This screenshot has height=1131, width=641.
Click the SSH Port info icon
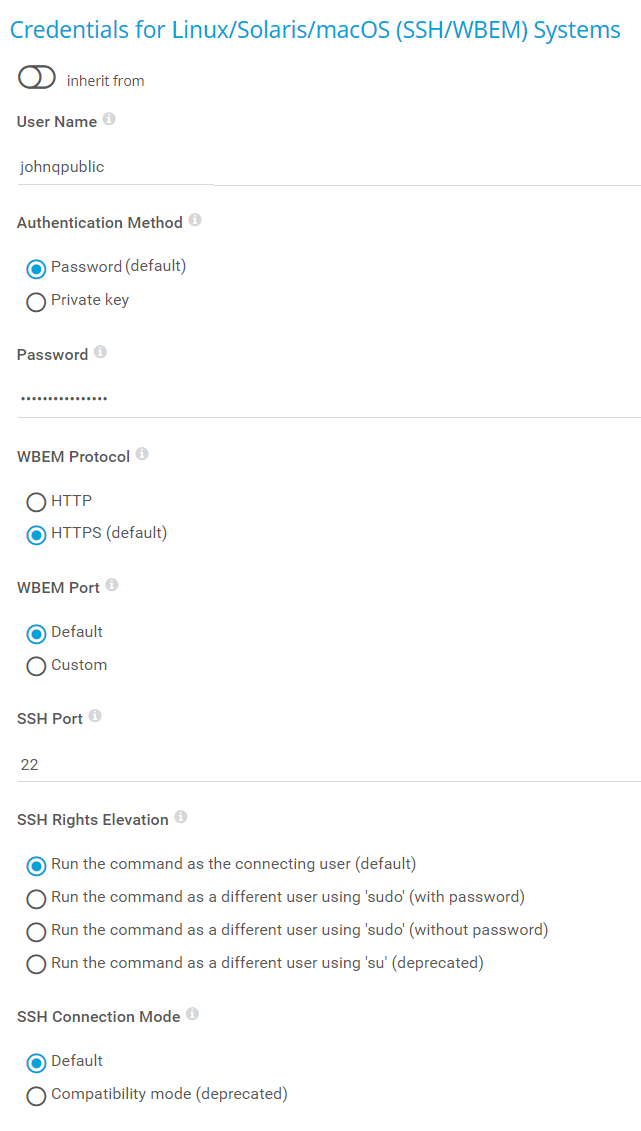pos(95,716)
